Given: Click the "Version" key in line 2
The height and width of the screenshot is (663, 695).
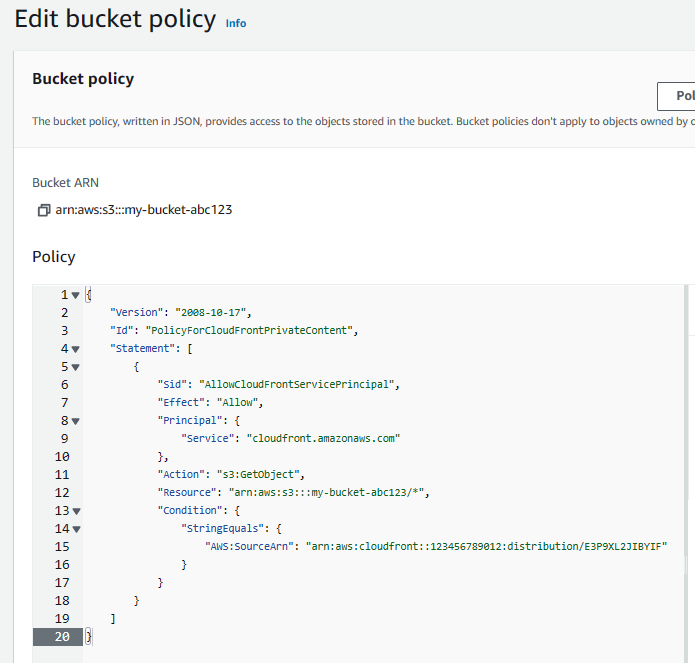Looking at the screenshot, I should (x=137, y=312).
